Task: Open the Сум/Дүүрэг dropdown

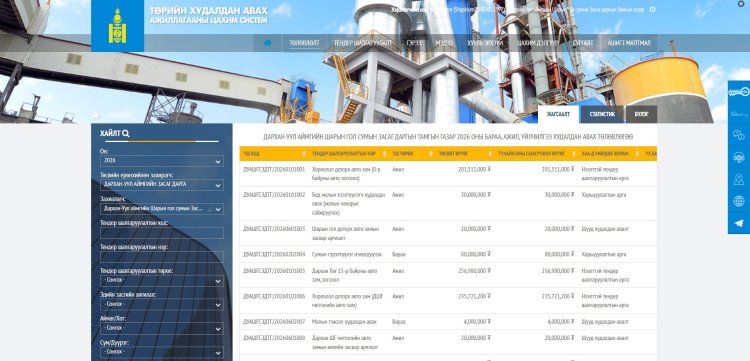Action: (x=162, y=352)
